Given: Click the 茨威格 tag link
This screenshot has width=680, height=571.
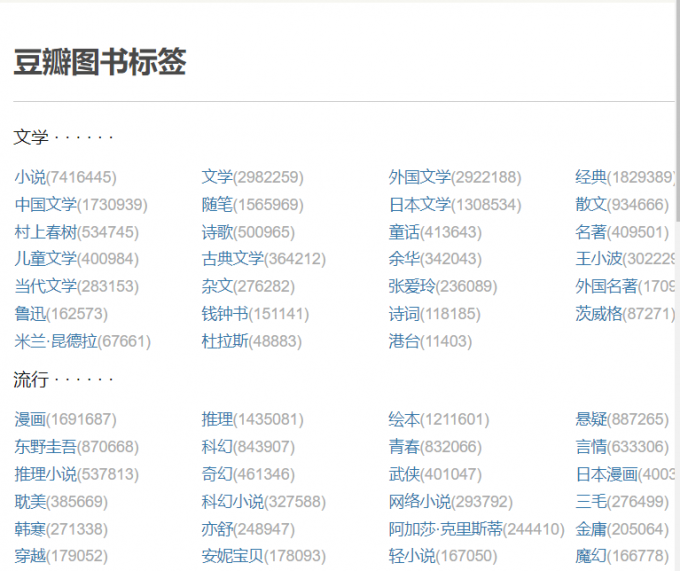Looking at the screenshot, I should [598, 313].
